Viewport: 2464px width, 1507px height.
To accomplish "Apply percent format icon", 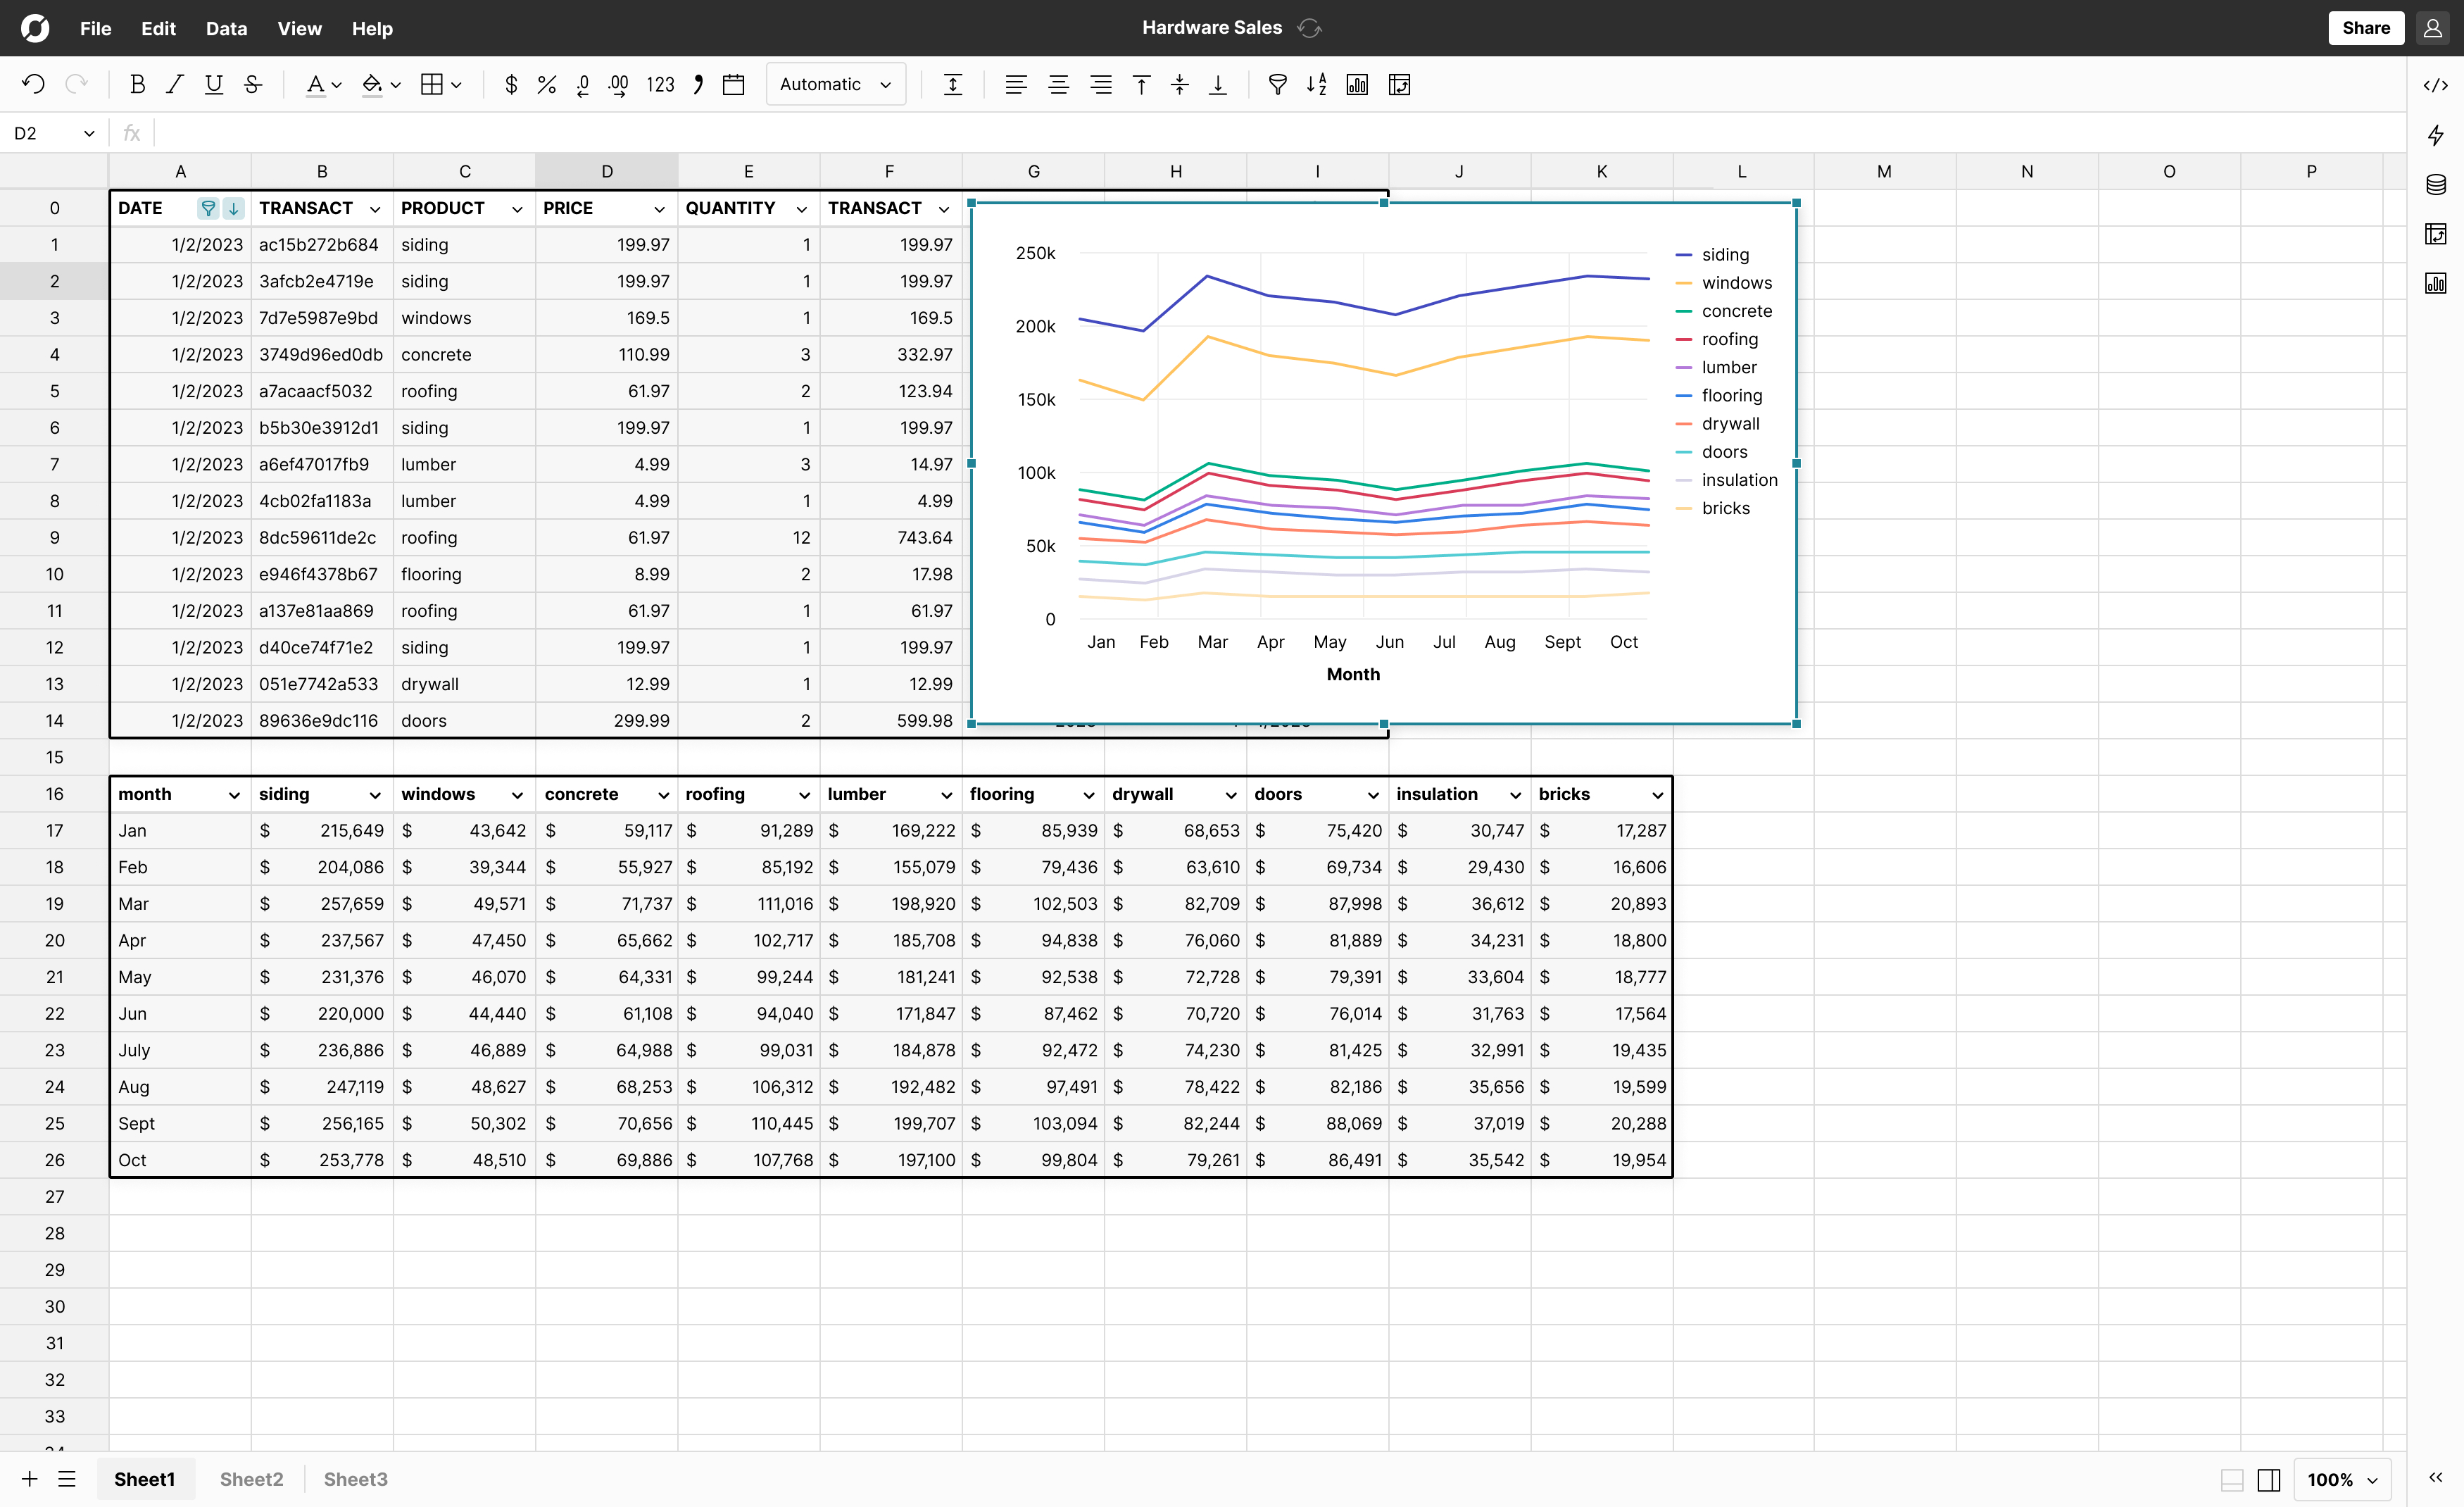I will 546,85.
